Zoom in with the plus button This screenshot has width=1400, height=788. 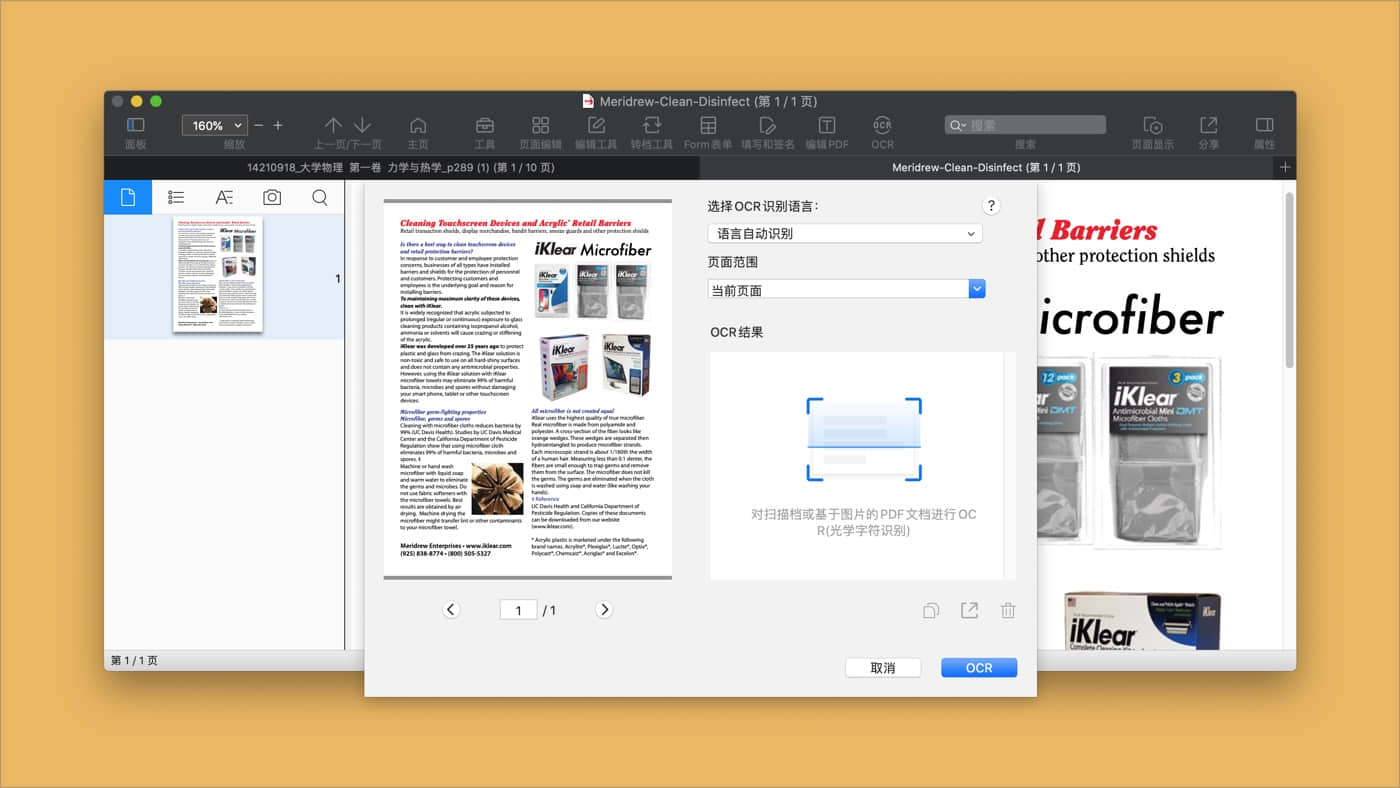point(278,125)
